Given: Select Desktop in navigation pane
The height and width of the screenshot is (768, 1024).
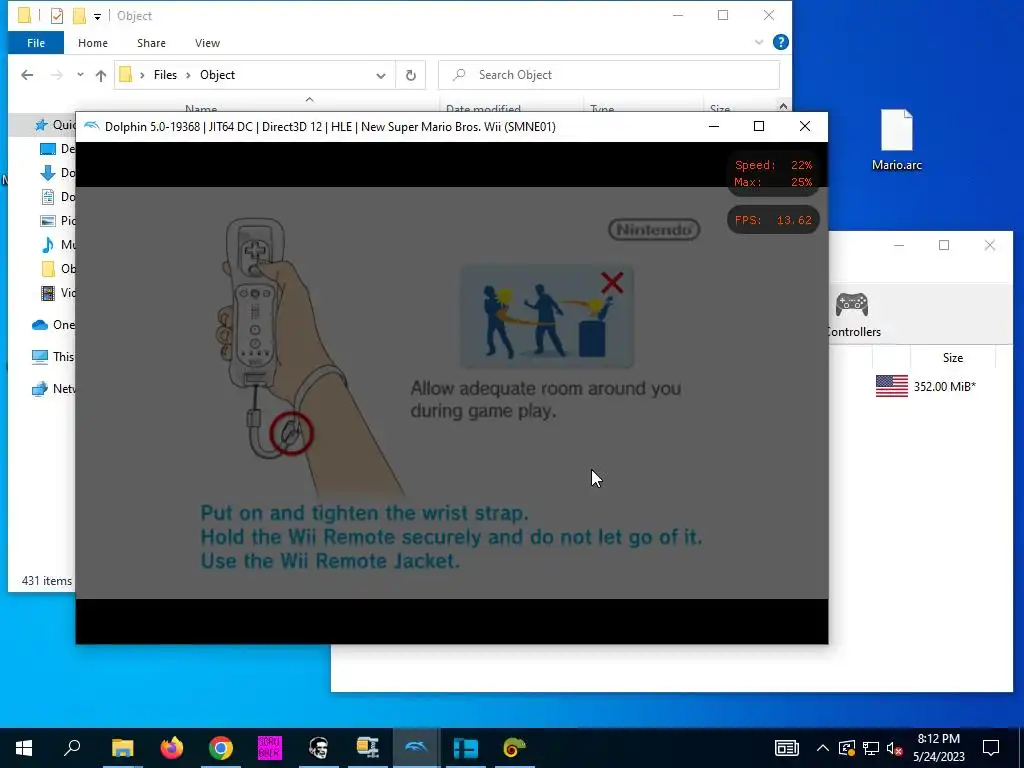Looking at the screenshot, I should pyautogui.click(x=57, y=149).
